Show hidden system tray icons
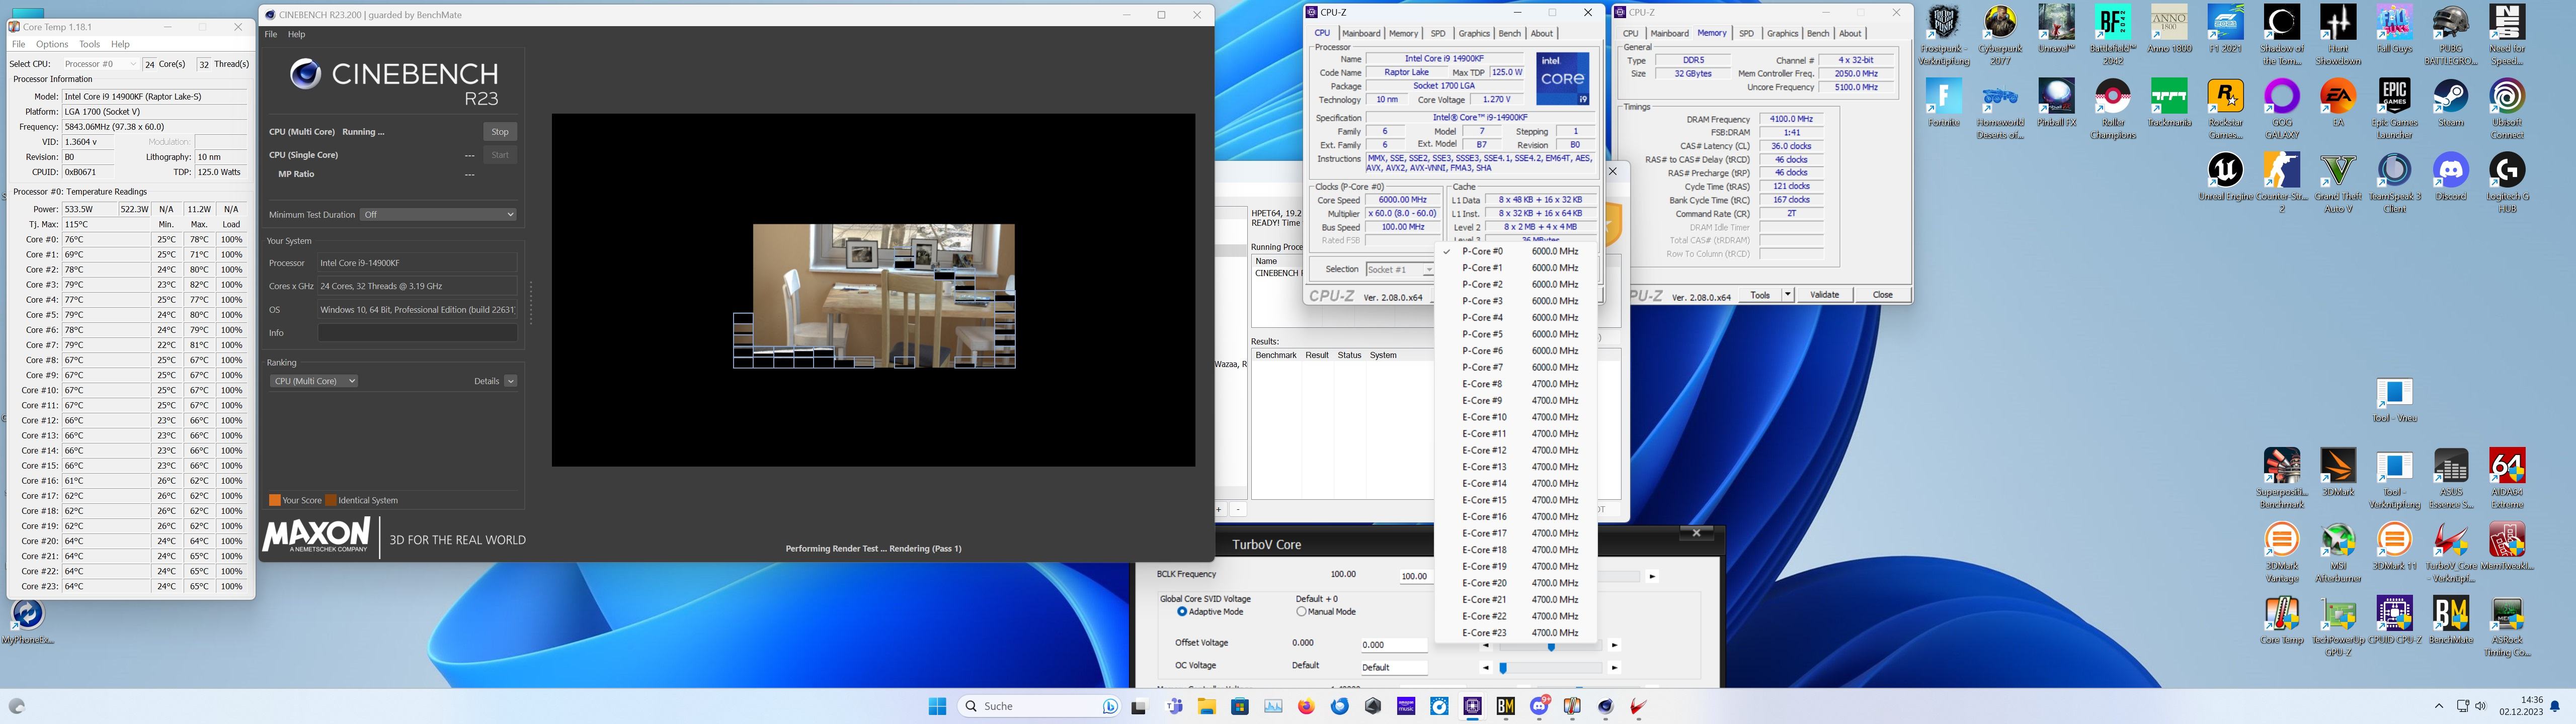Screen dimensions: 2576x724 (2439, 706)
